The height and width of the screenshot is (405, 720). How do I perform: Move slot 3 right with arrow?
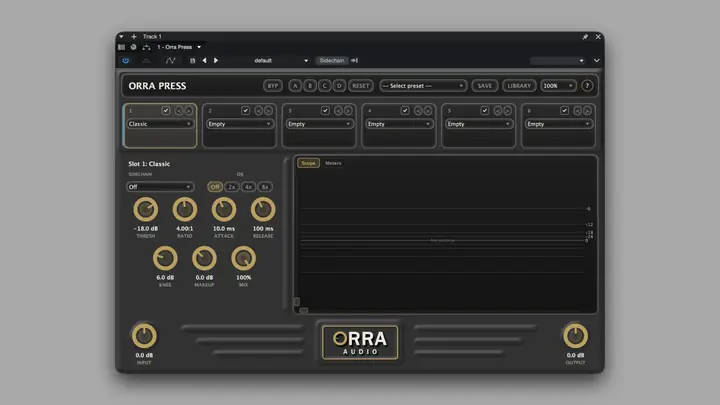pos(348,111)
